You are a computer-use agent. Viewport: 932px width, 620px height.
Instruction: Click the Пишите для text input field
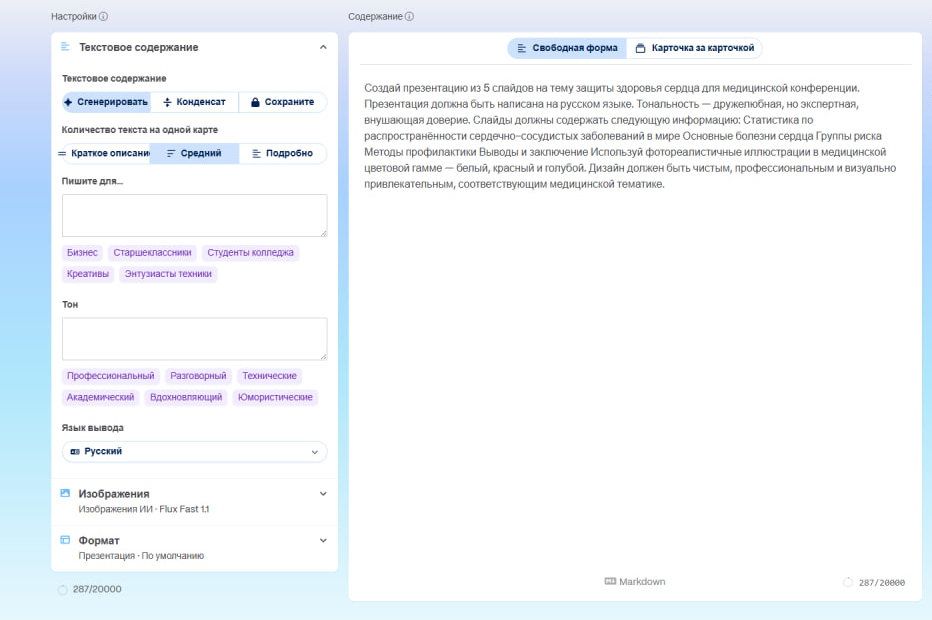point(194,215)
